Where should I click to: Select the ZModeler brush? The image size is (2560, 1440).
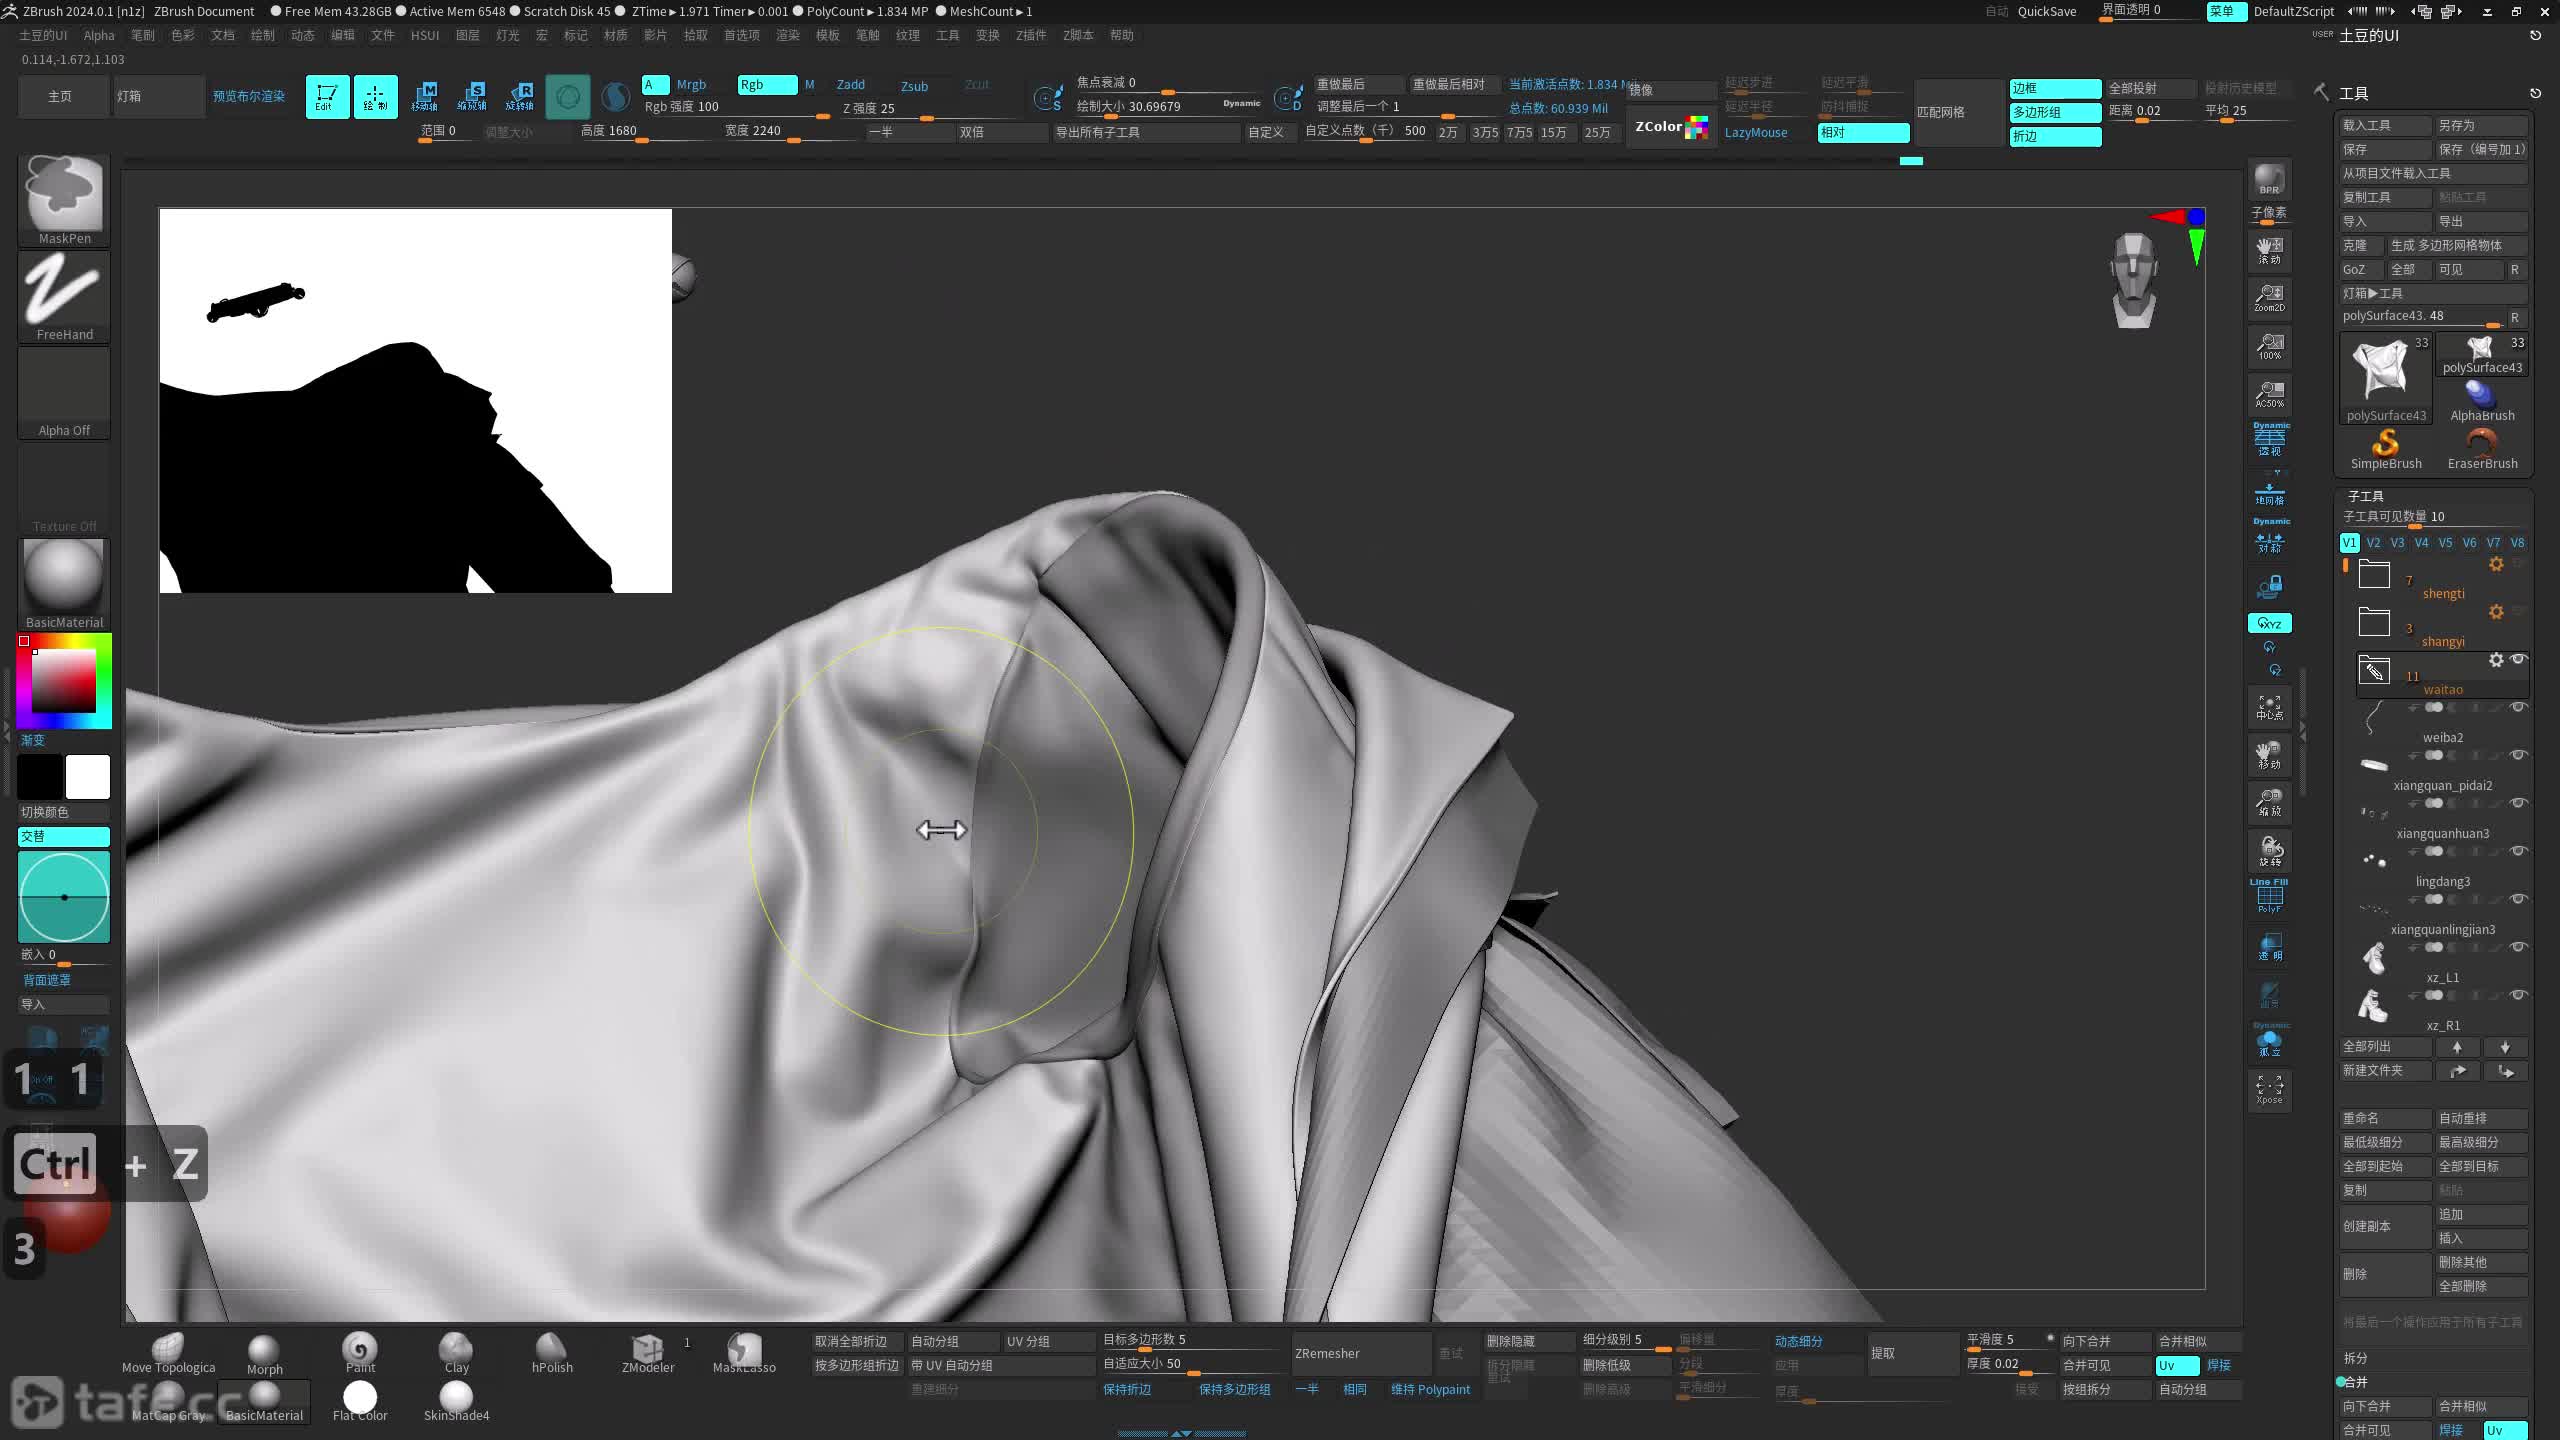[x=648, y=1354]
